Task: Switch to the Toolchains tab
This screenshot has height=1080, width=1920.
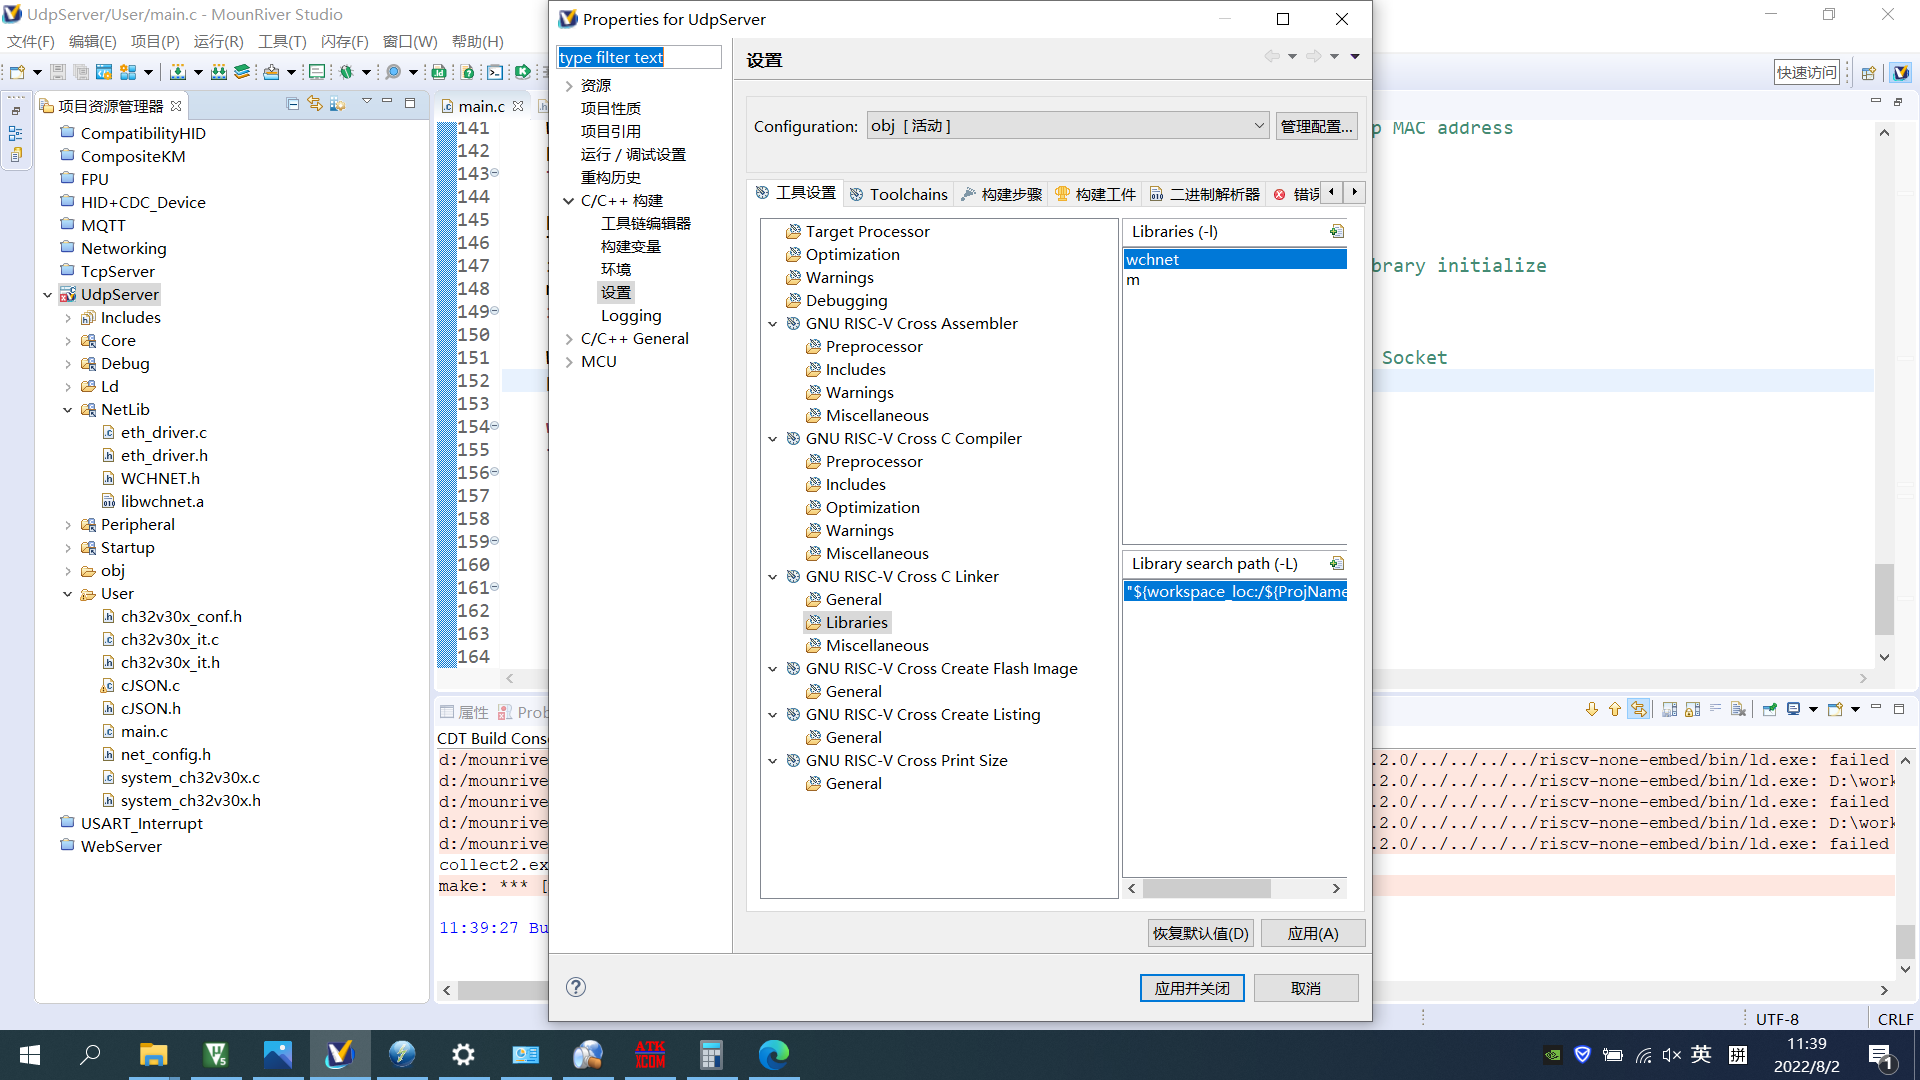Action: [x=898, y=194]
